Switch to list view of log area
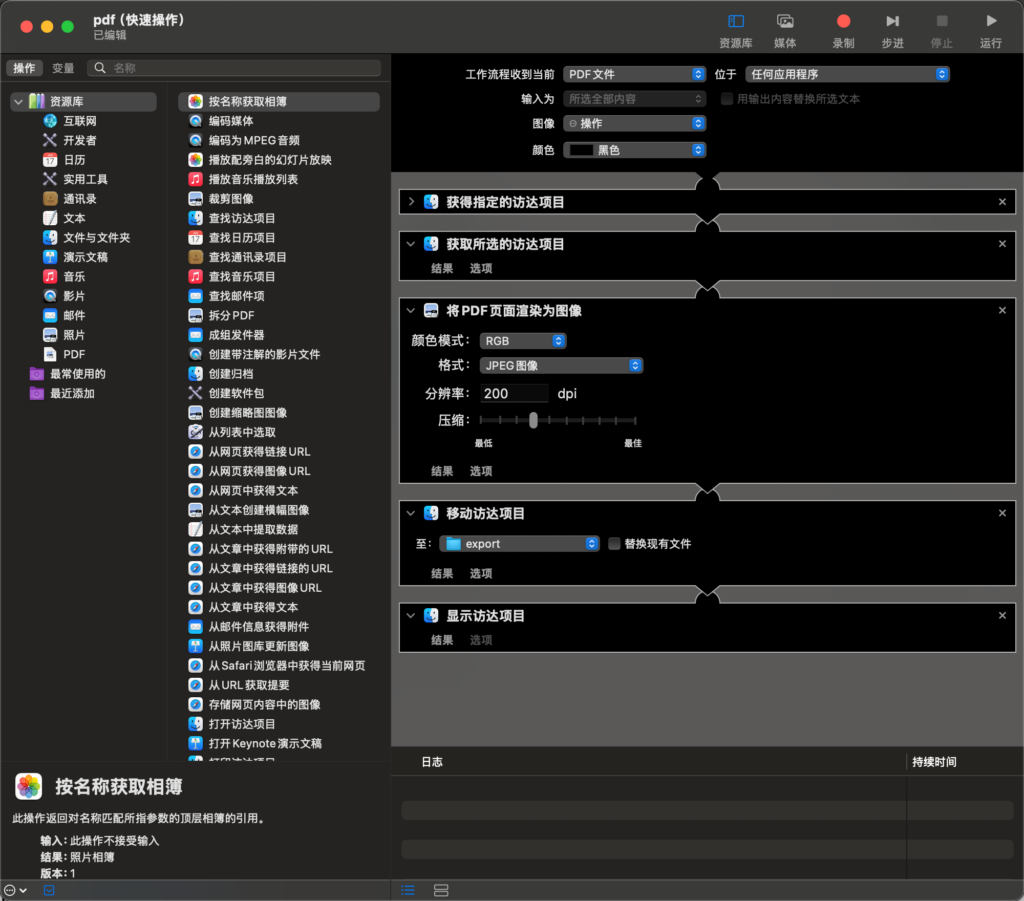Image resolution: width=1024 pixels, height=901 pixels. coord(408,890)
